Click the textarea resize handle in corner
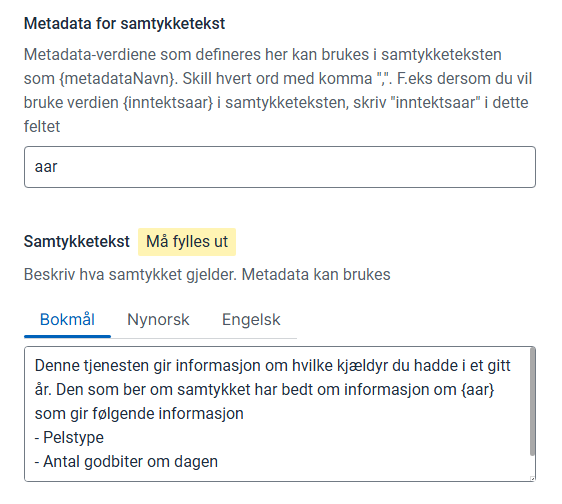Image resolution: width=562 pixels, height=504 pixels. click(532, 478)
